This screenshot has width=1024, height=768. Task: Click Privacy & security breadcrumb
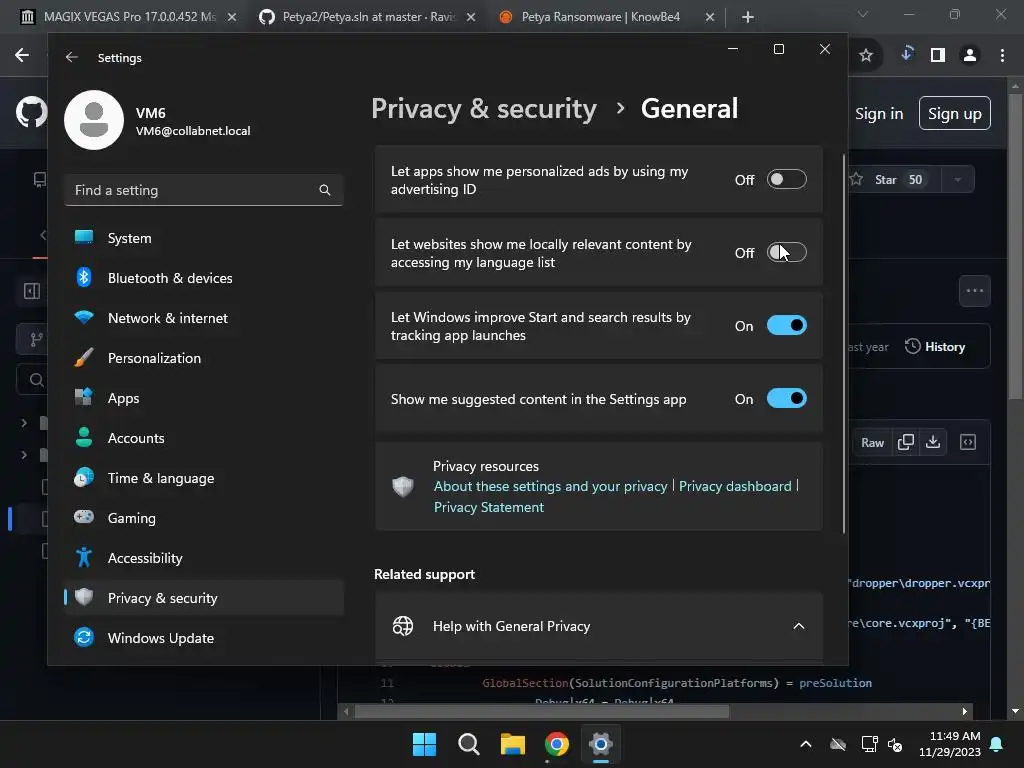[x=484, y=108]
